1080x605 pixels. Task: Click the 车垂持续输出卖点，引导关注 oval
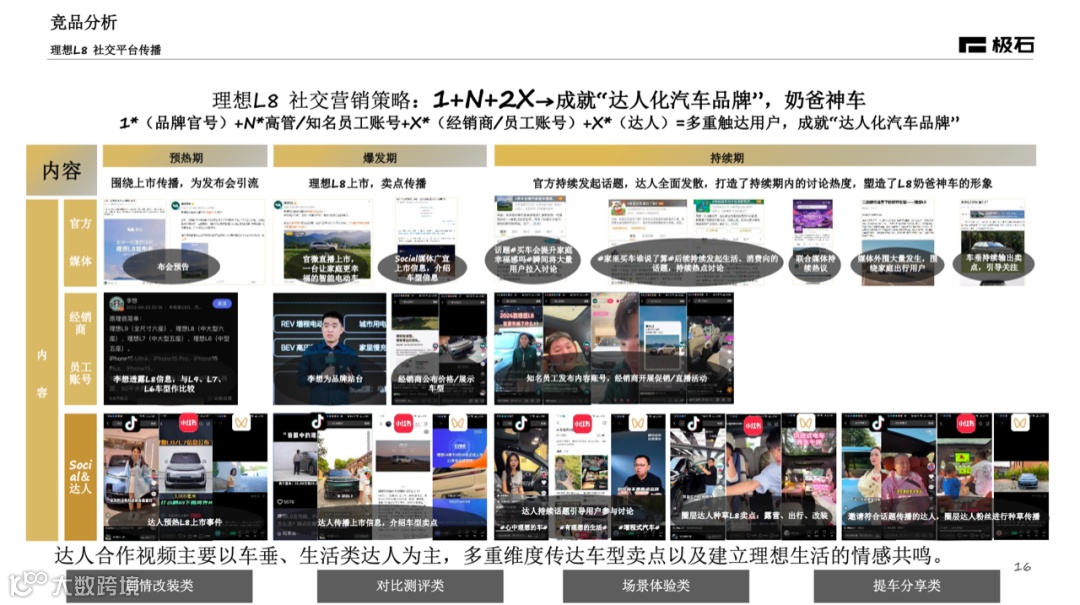tap(994, 263)
